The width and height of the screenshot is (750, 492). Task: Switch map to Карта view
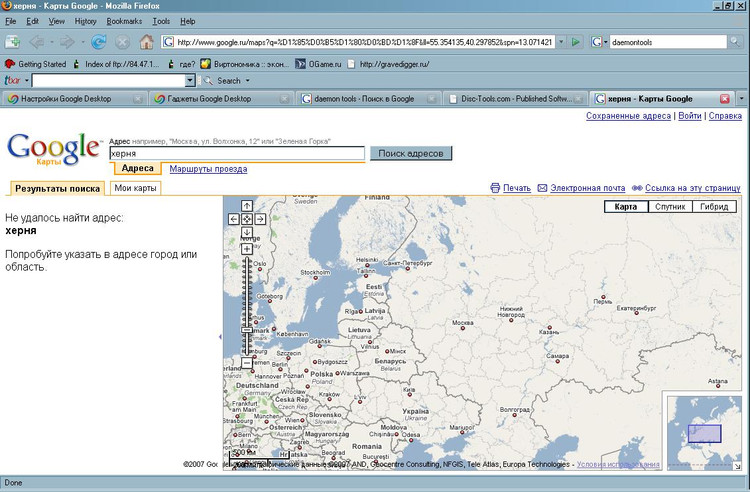tap(626, 207)
